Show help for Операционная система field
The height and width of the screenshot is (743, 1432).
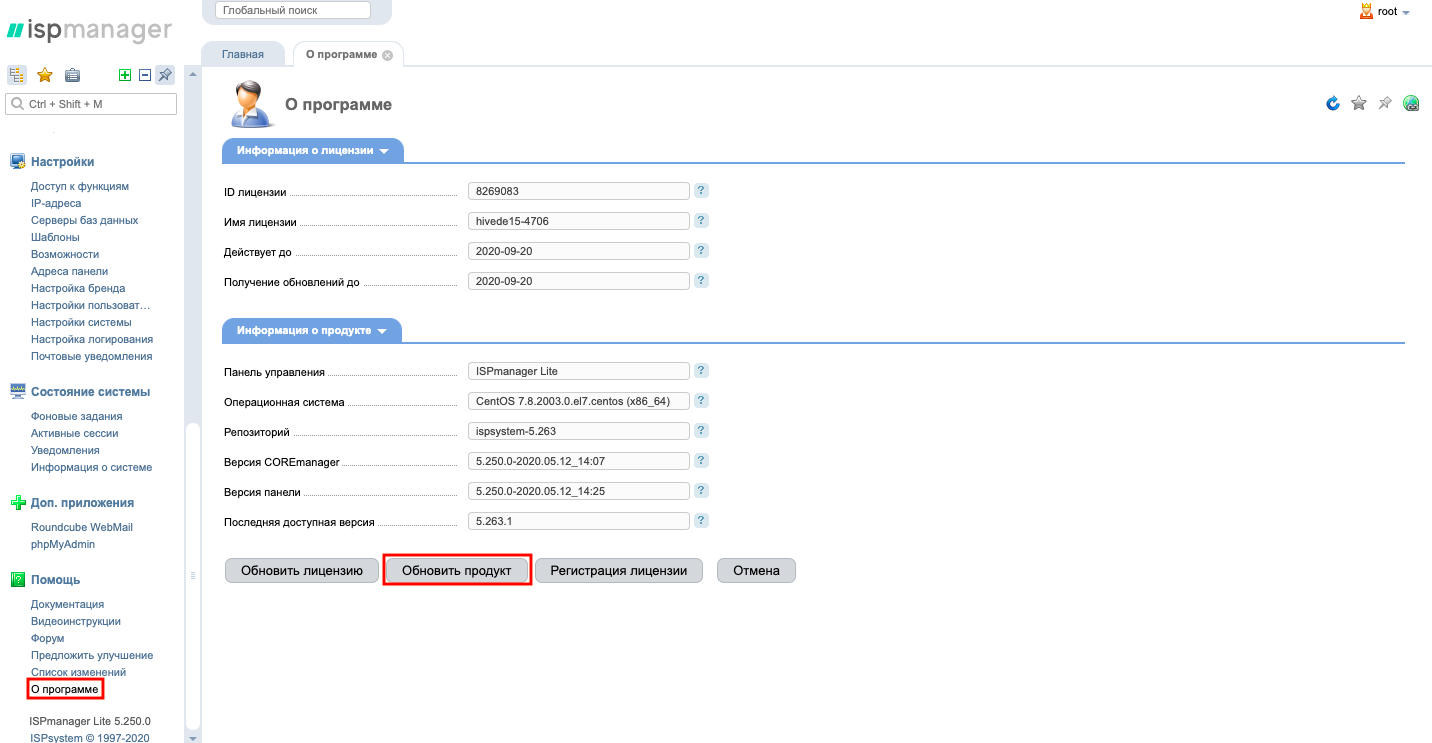click(x=701, y=400)
